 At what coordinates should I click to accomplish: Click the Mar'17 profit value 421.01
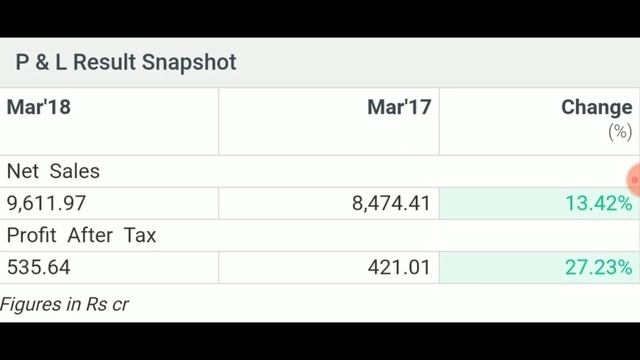coord(399,267)
